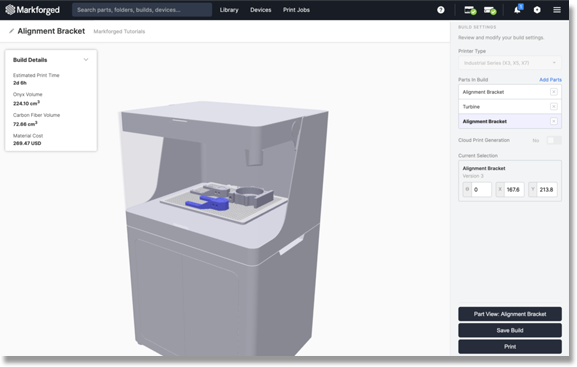
Task: Click the X position field showing 167.6
Action: [x=514, y=190]
